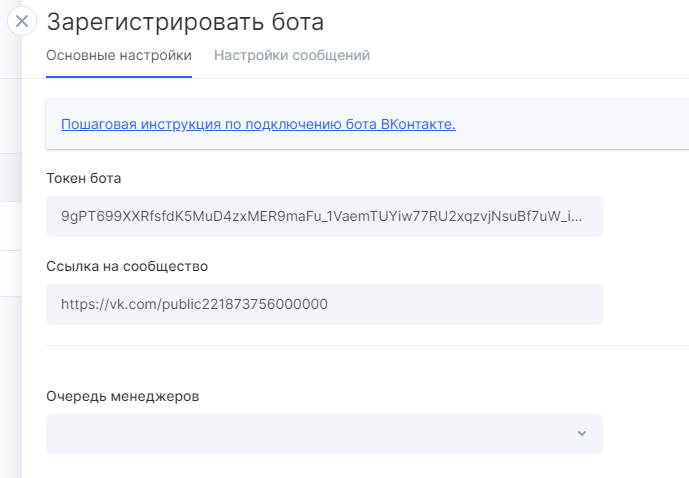Open the VKontakte step-by-step instruction link

pyautogui.click(x=258, y=124)
